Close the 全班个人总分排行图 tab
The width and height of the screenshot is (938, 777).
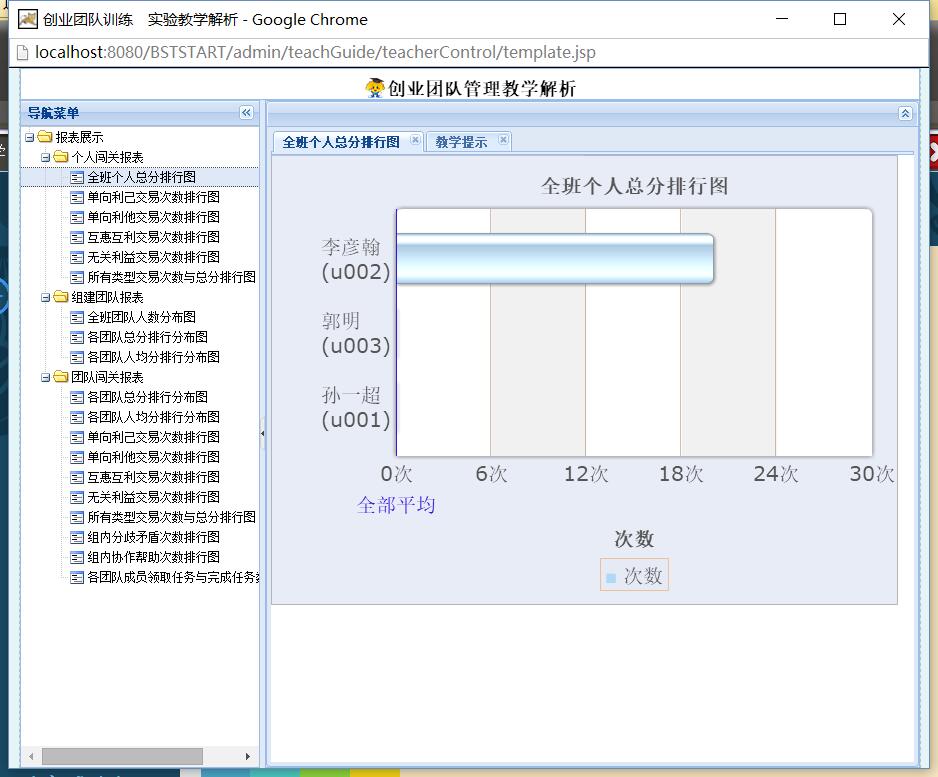pyautogui.click(x=415, y=141)
